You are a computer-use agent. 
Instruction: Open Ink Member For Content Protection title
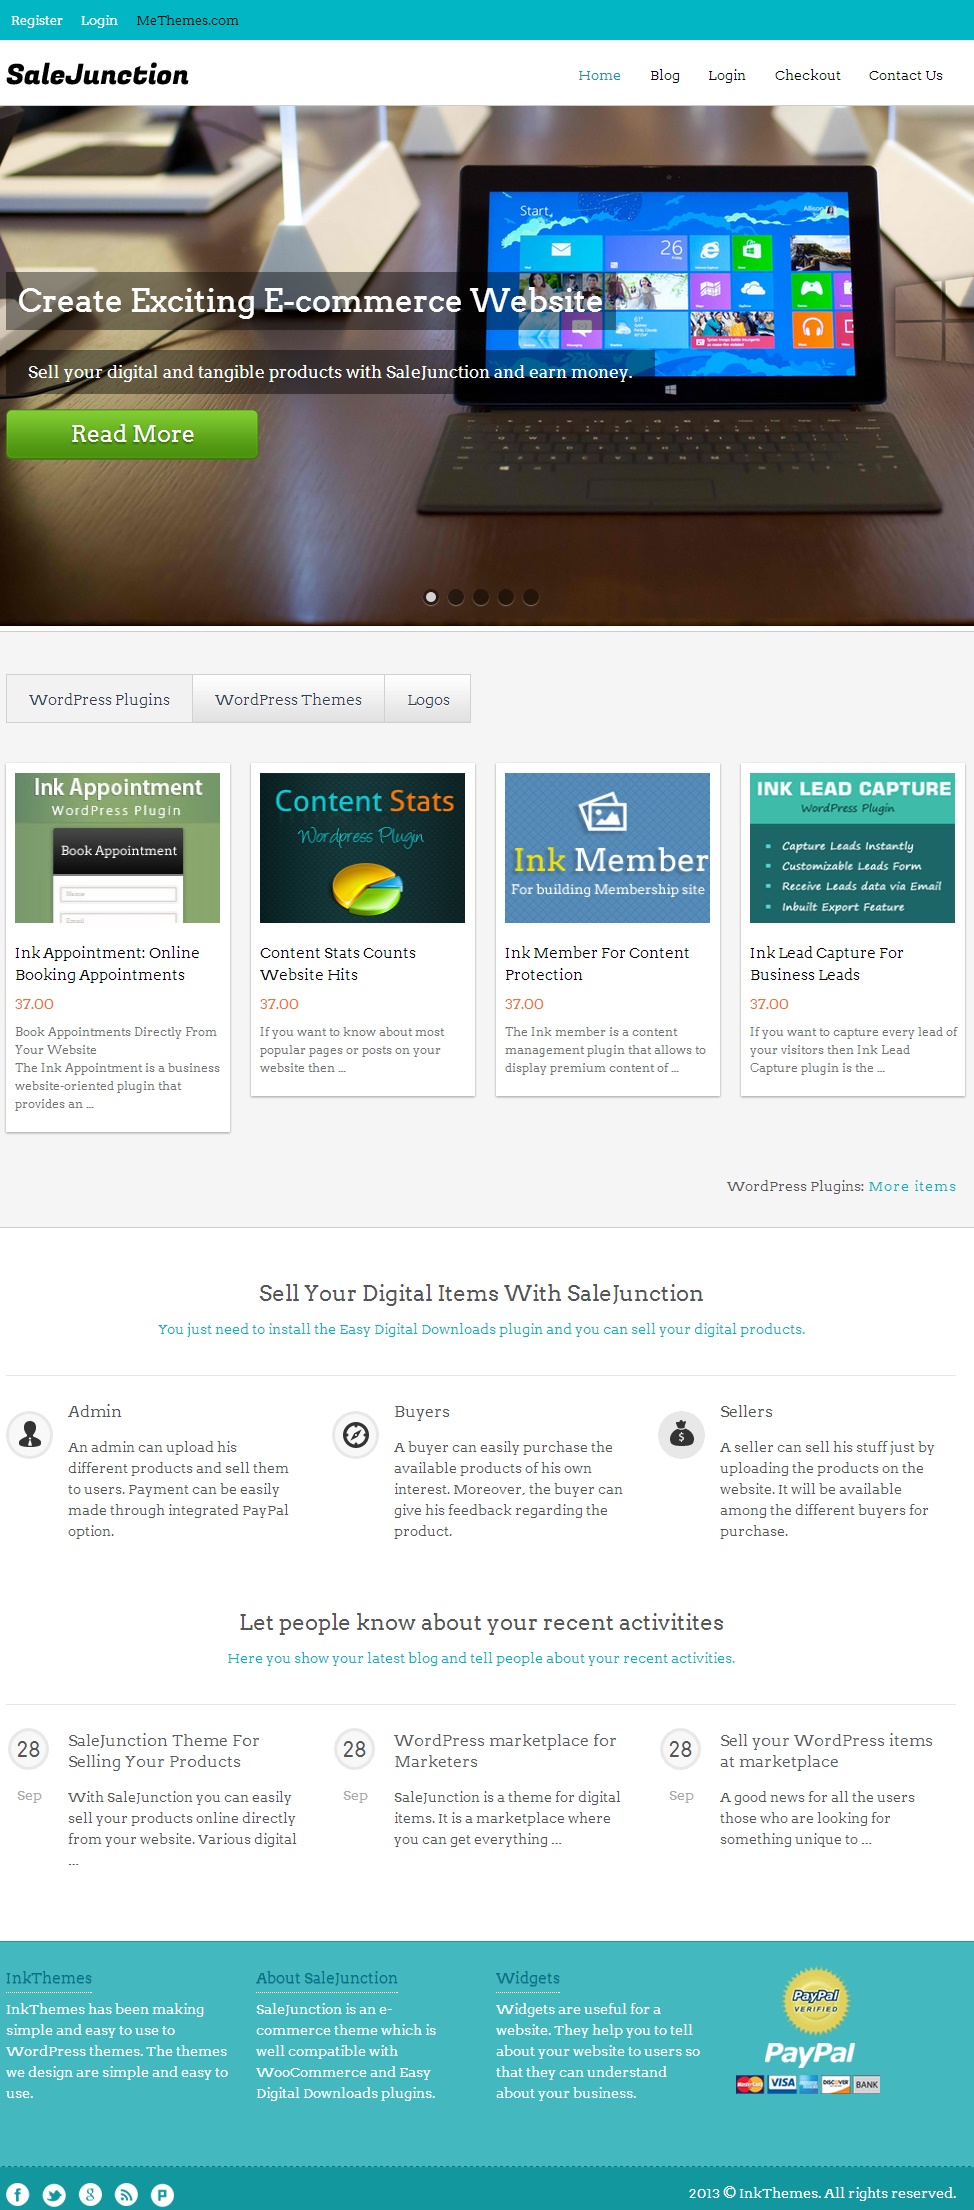(597, 963)
